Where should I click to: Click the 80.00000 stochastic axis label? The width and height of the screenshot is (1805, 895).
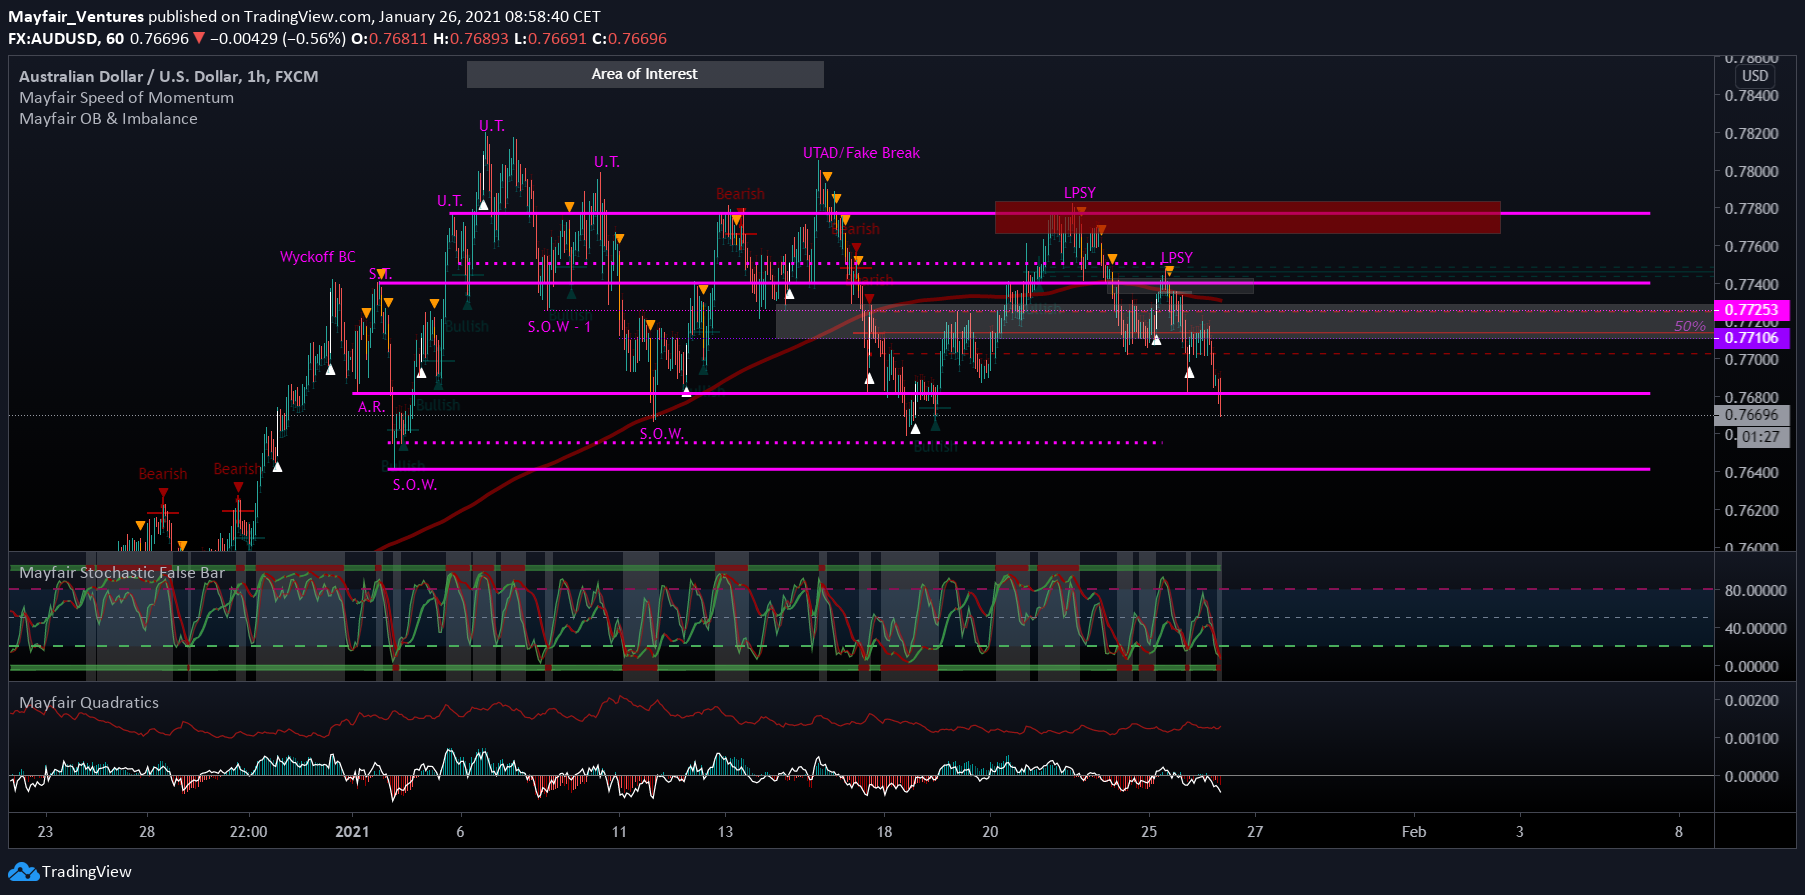click(1755, 591)
